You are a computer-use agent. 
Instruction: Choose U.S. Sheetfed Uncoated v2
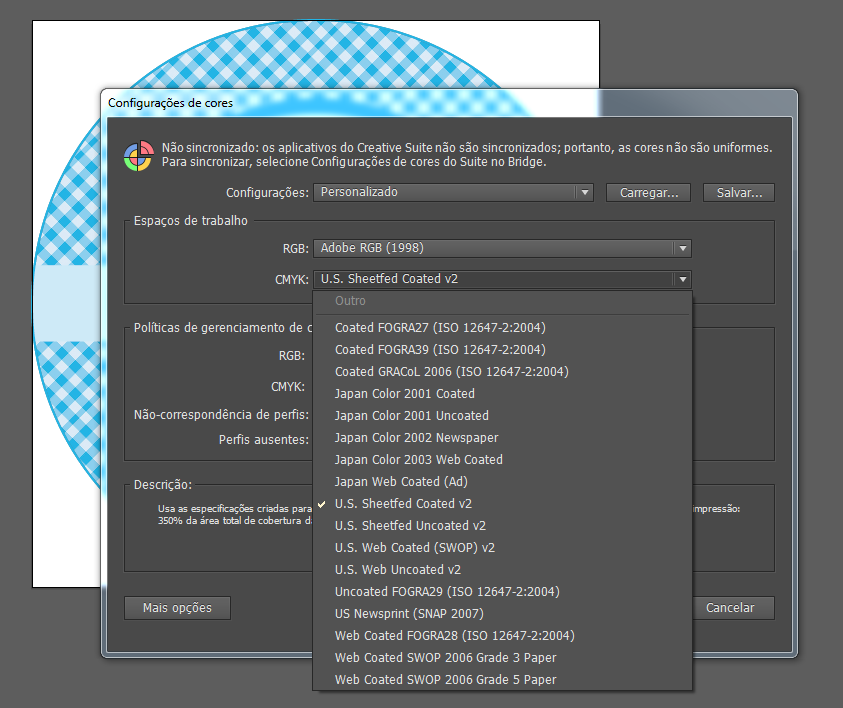502,526
